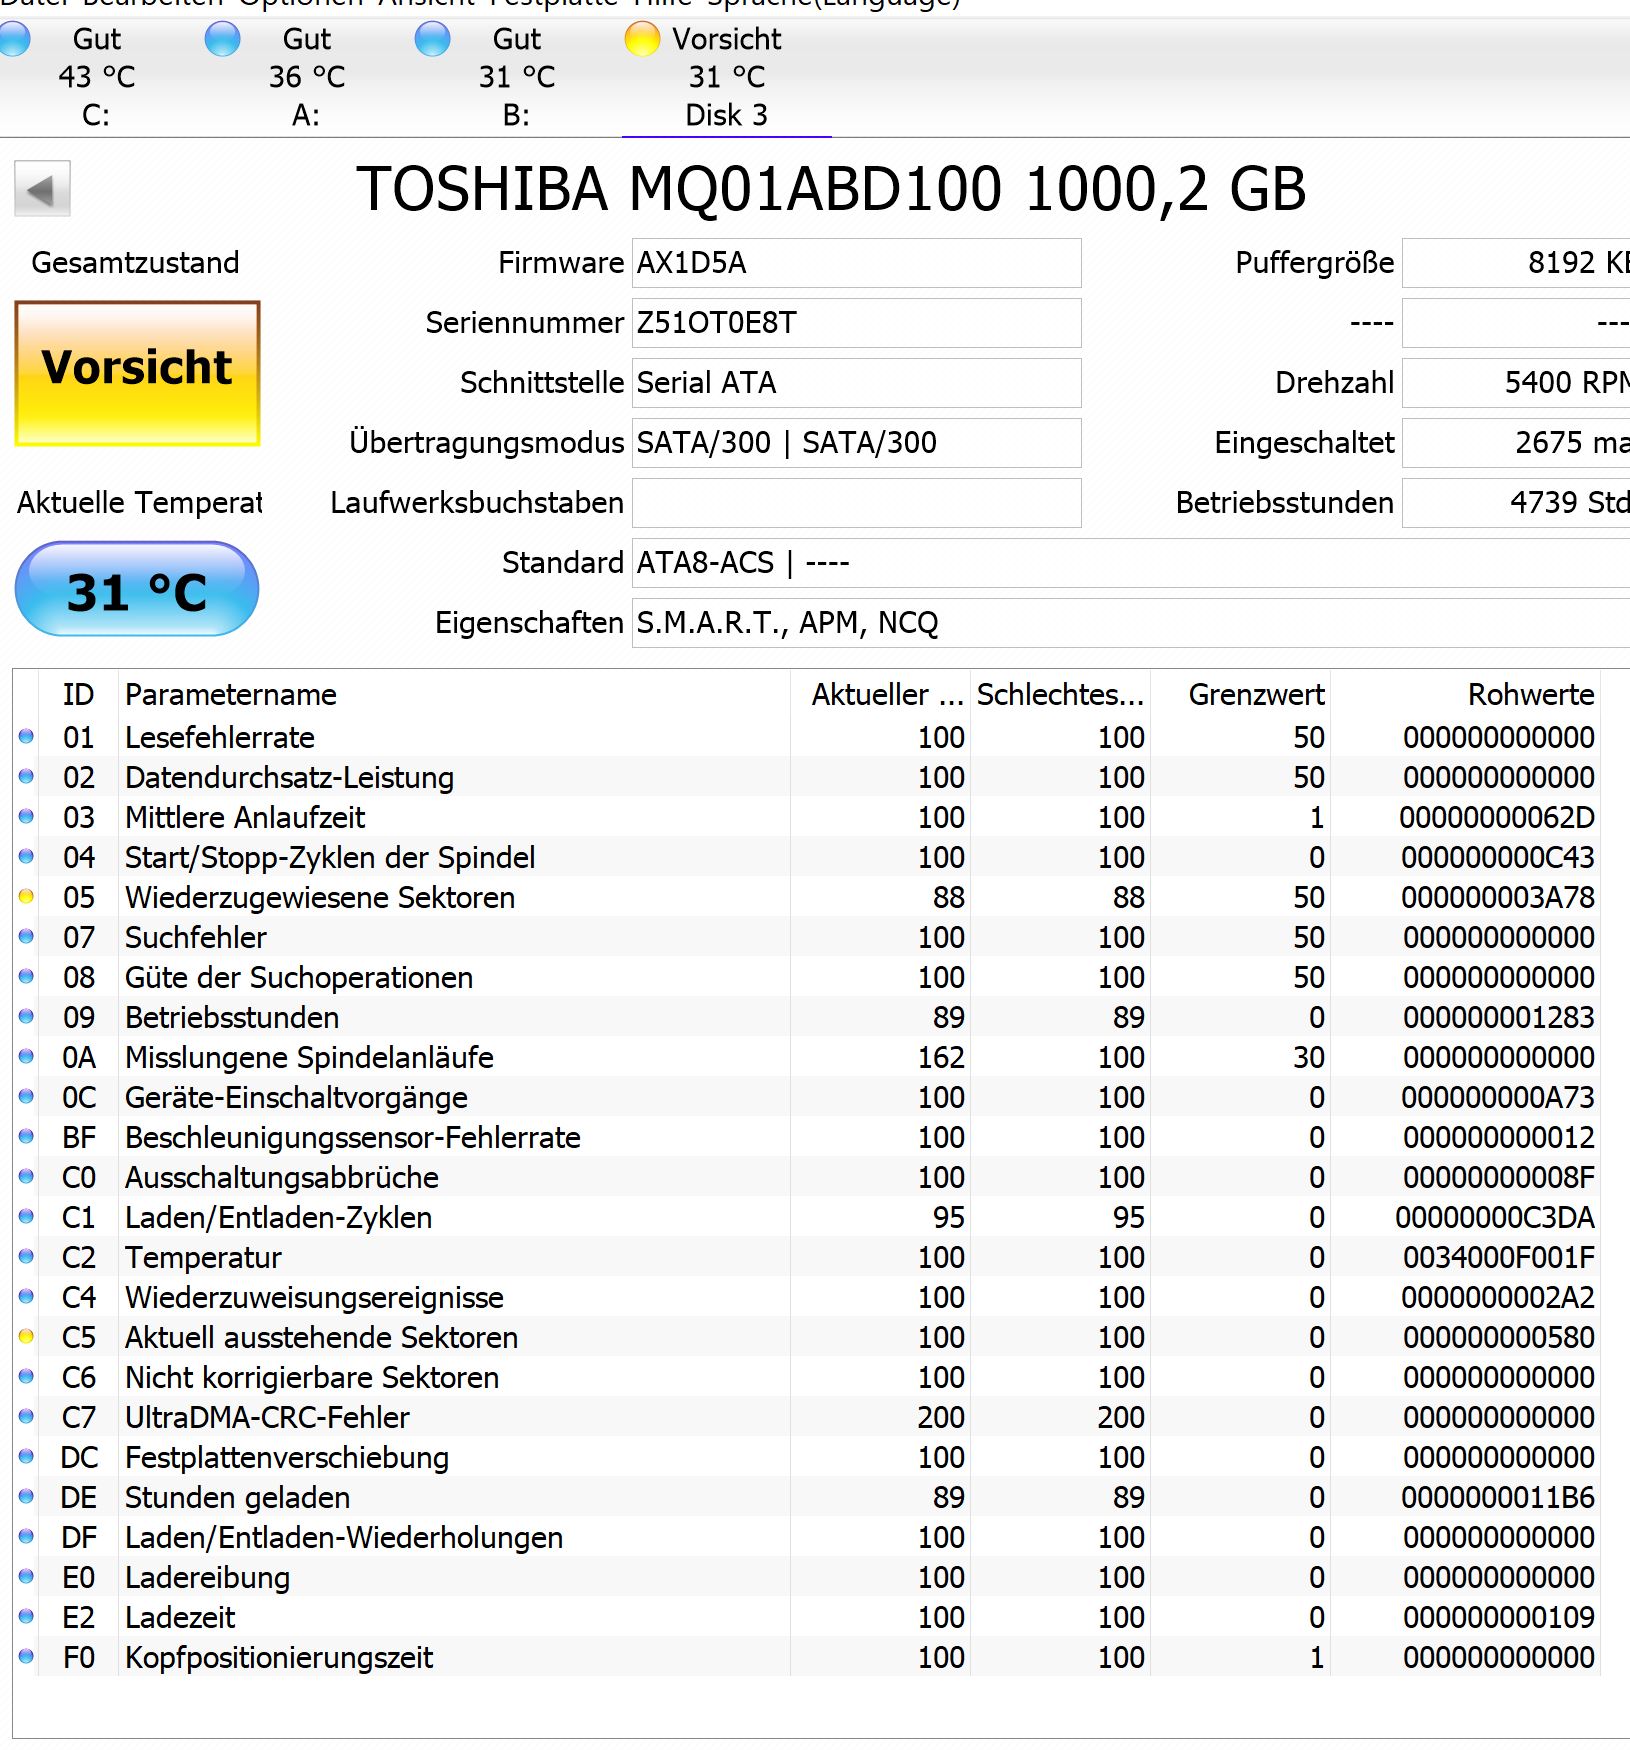Click the blue status dot for Nicht korrigierbare Sektoren
Image resolution: width=1630 pixels, height=1750 pixels.
(x=26, y=1376)
